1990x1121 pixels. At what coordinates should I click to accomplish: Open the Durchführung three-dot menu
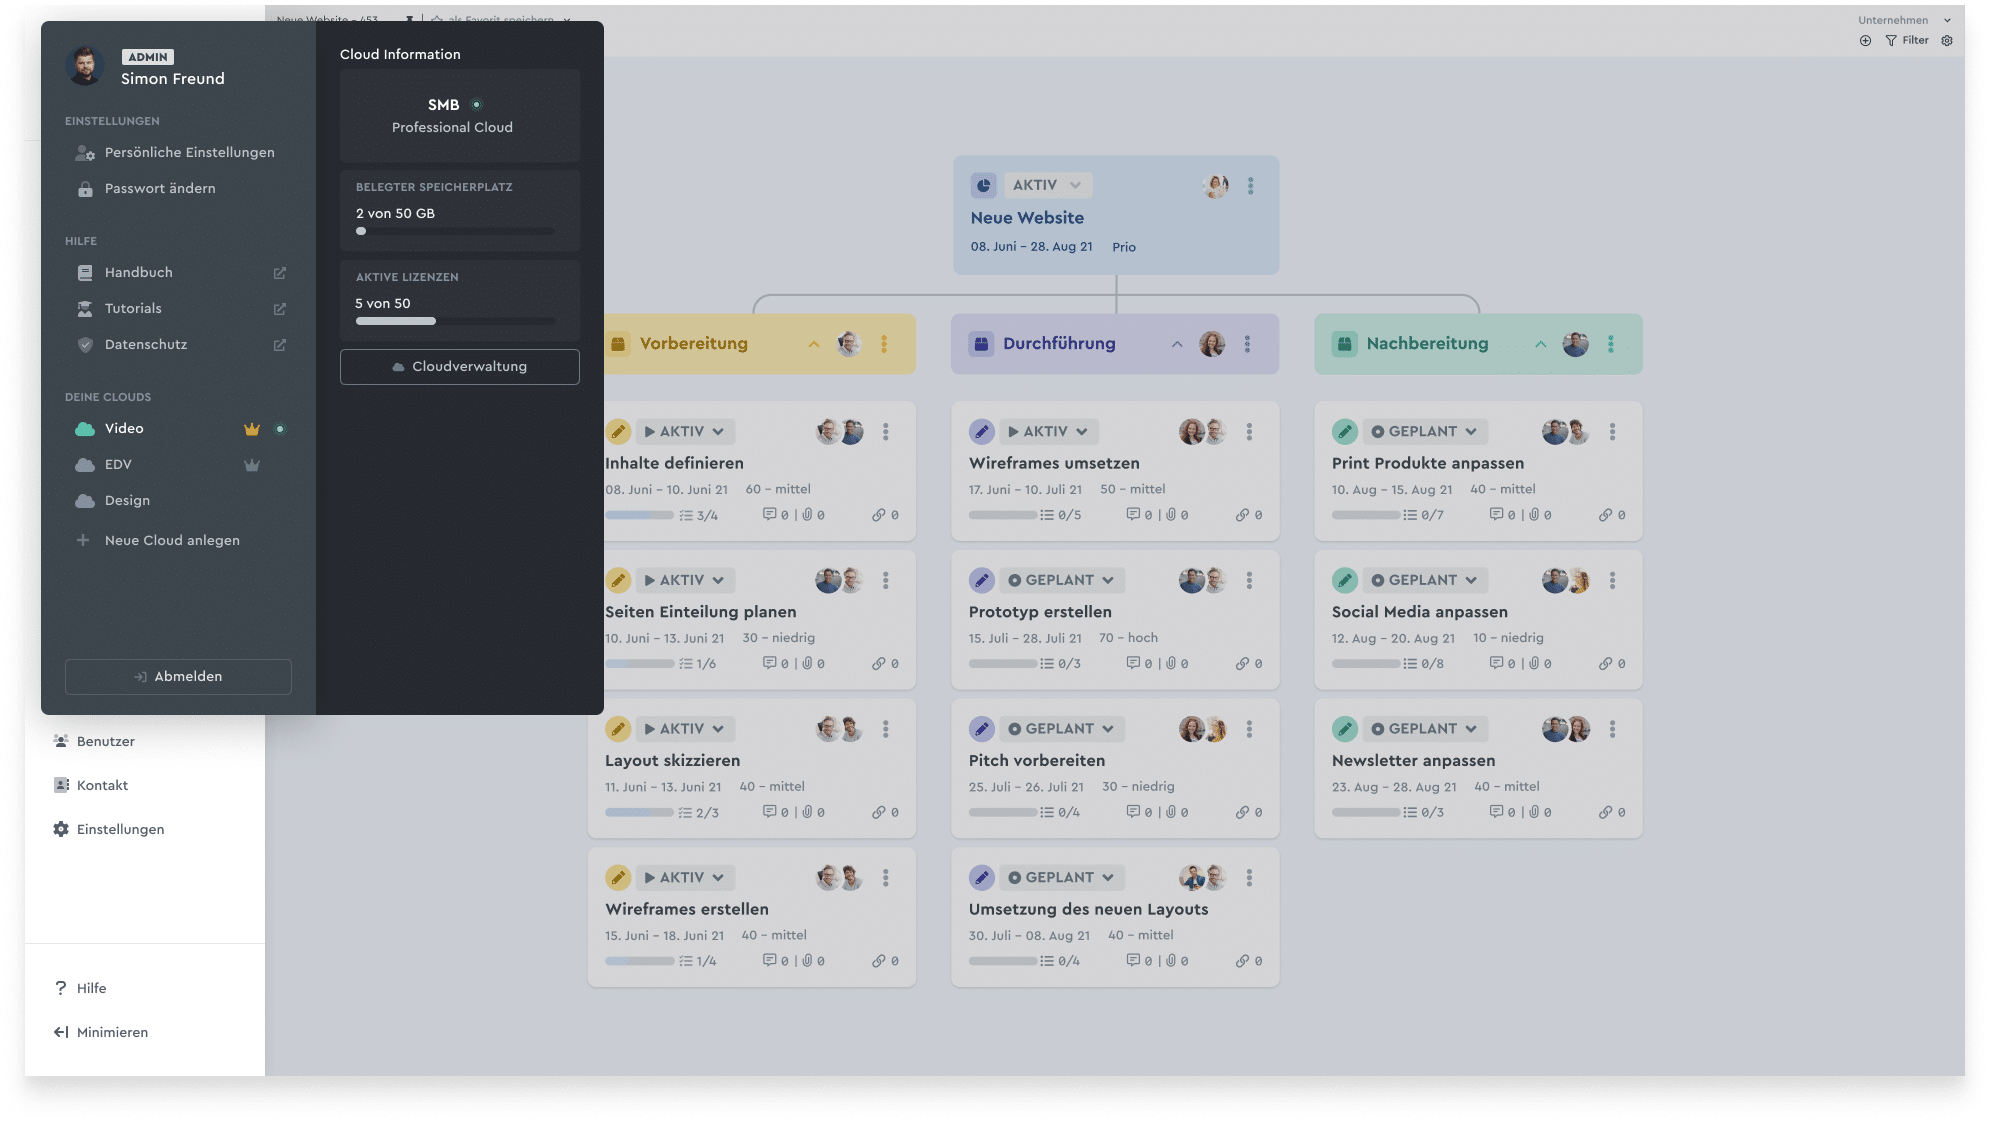tap(1247, 344)
